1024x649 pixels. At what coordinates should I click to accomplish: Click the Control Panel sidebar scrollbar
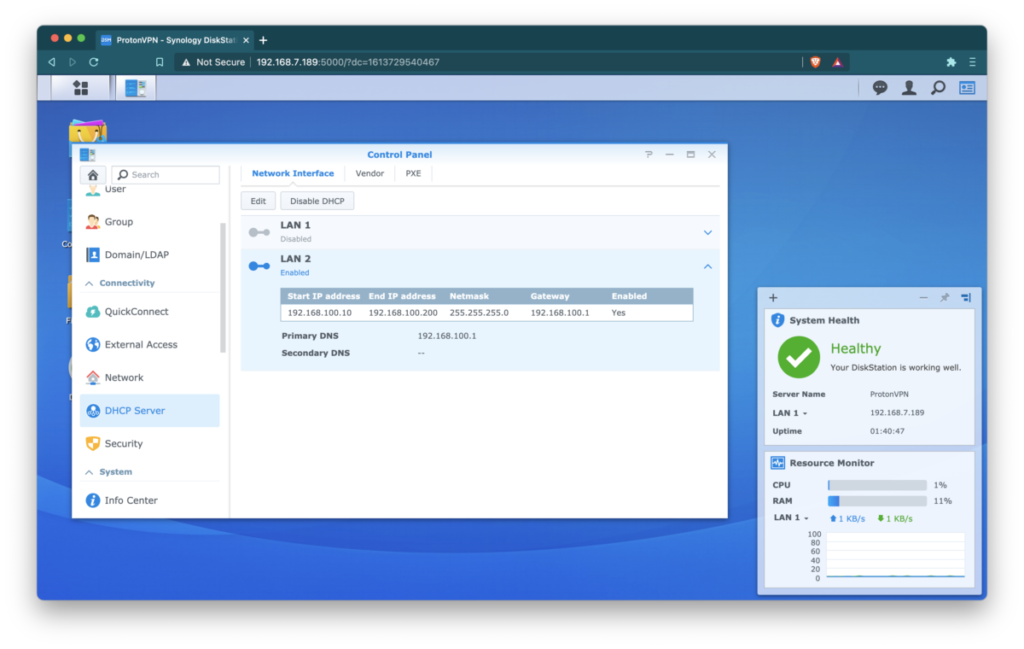tap(223, 287)
